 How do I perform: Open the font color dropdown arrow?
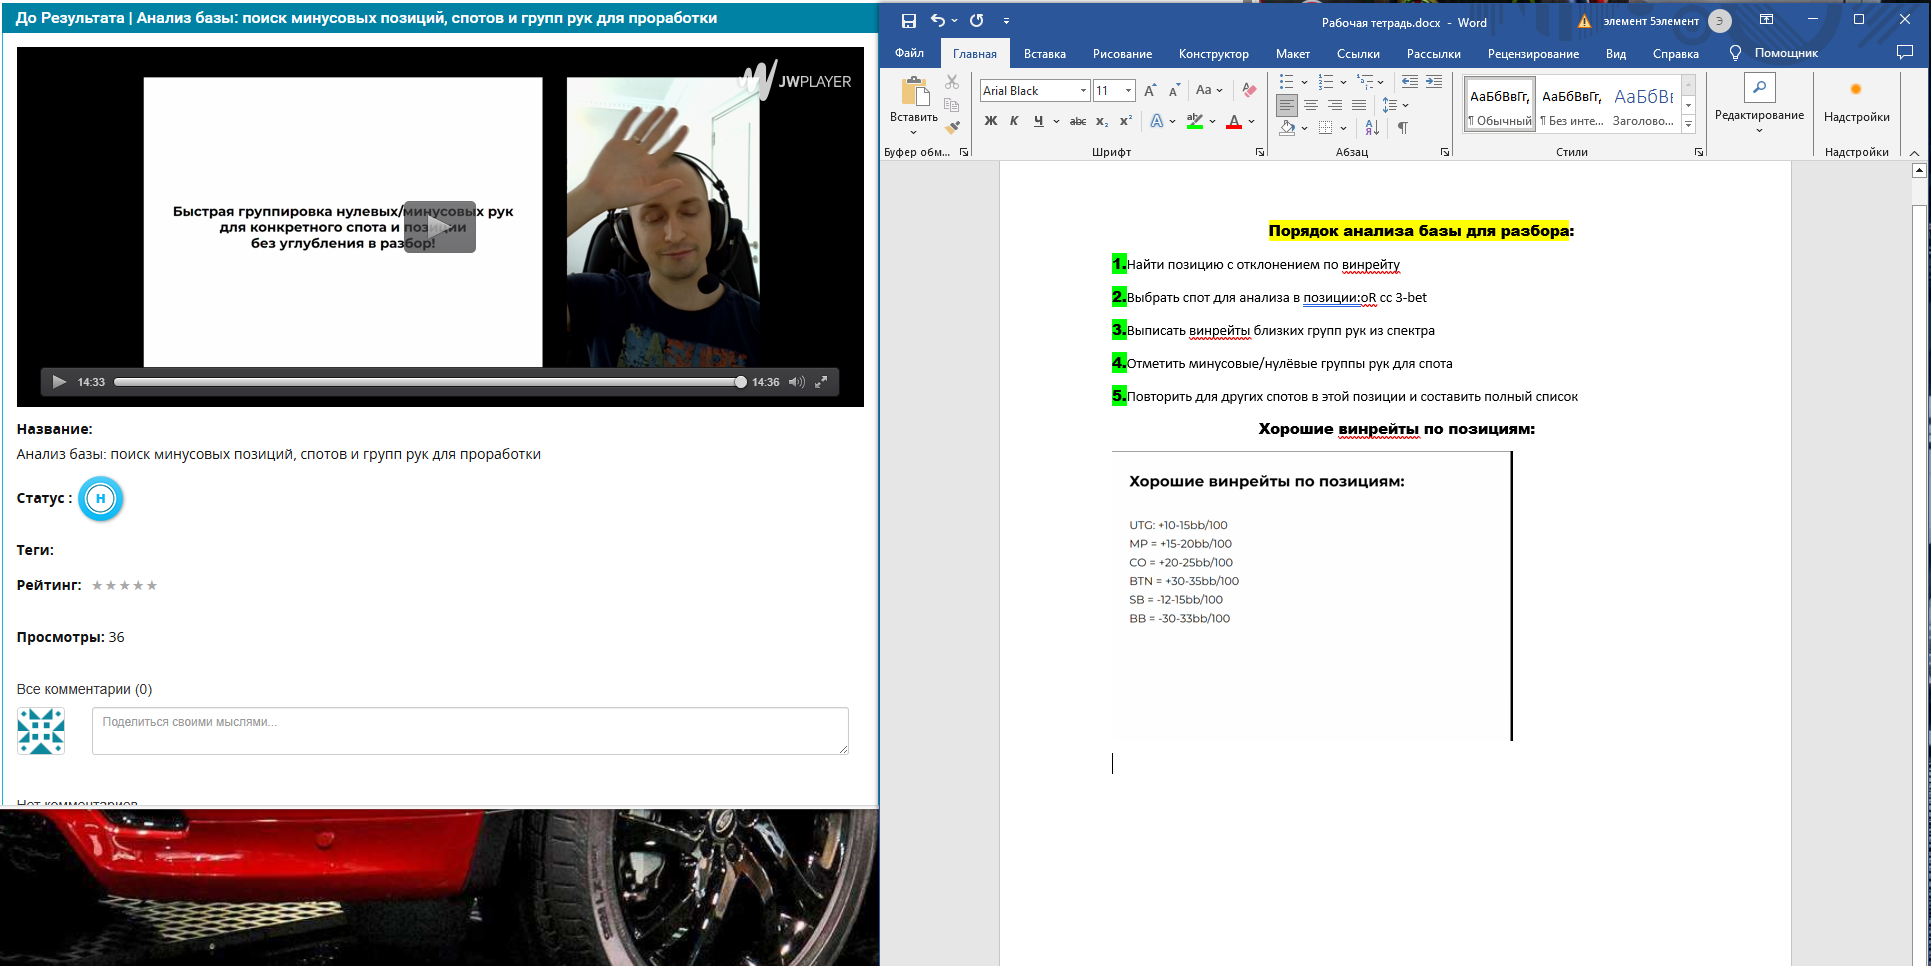tap(1251, 121)
